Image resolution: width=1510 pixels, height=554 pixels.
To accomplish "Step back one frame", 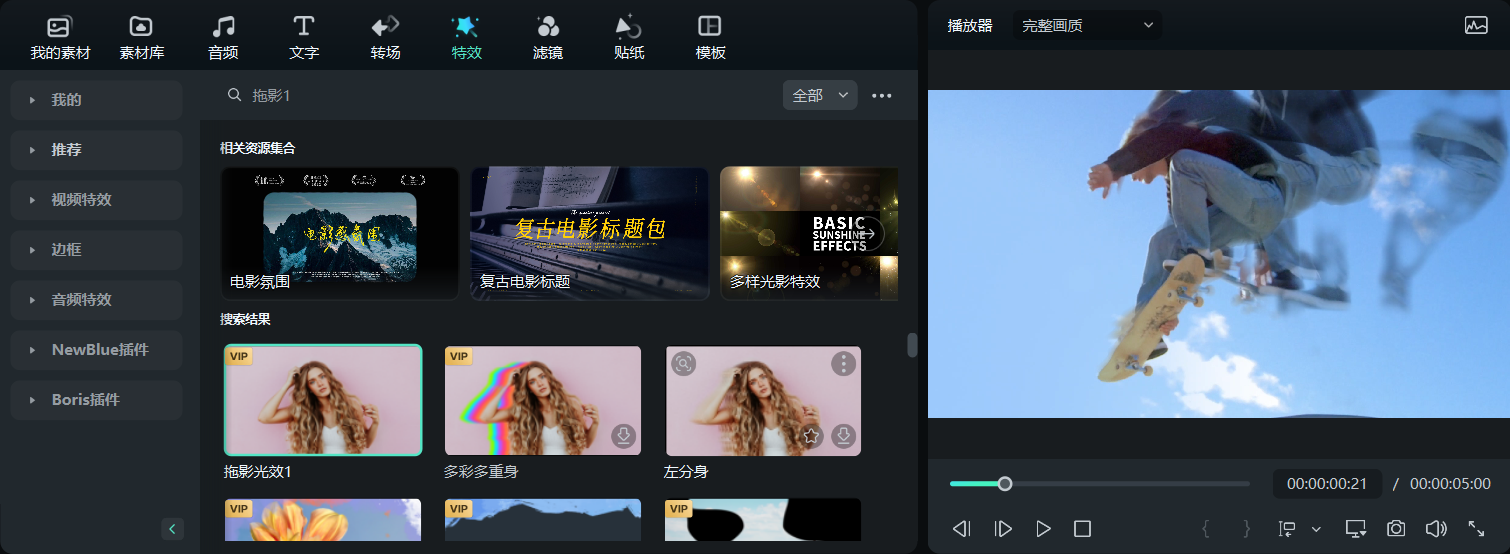I will click(962, 529).
